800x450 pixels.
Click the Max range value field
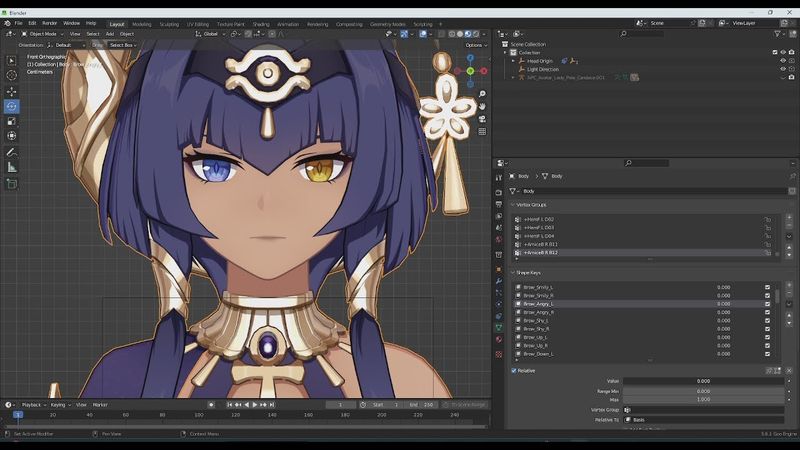(x=704, y=399)
